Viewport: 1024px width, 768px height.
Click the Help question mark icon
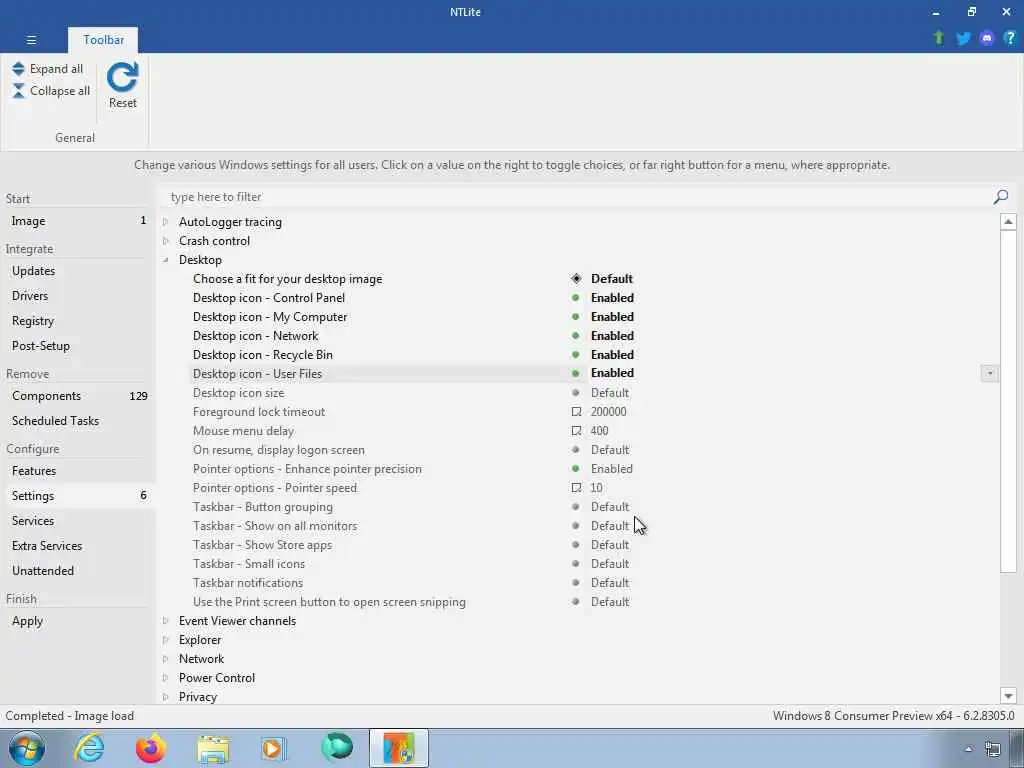[x=1010, y=38]
